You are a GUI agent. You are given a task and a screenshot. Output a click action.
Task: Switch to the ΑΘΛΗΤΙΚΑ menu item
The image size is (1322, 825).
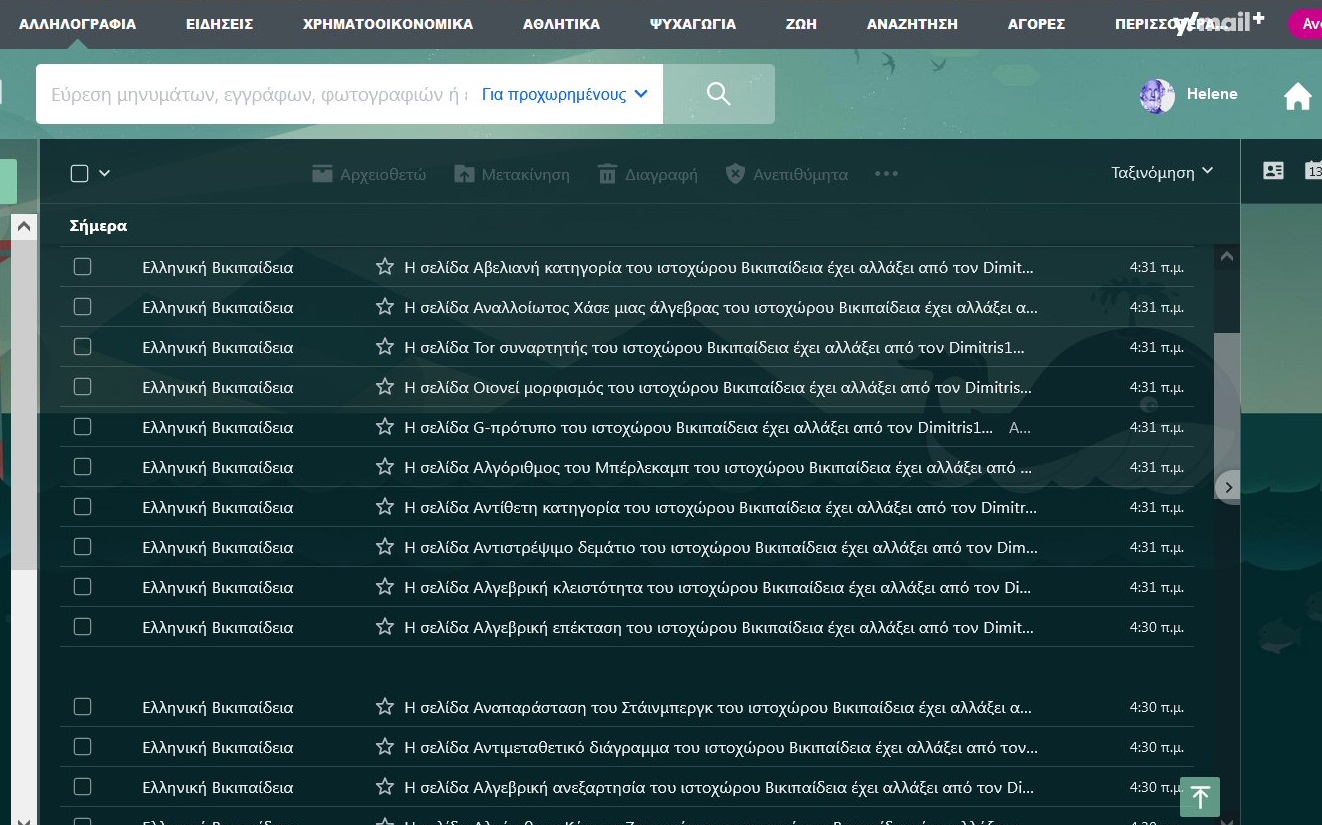pyautogui.click(x=561, y=24)
